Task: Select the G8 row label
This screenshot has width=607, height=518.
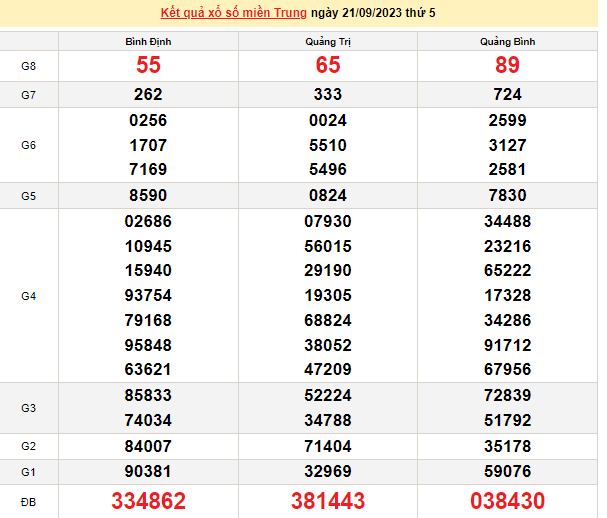Action: click(29, 66)
